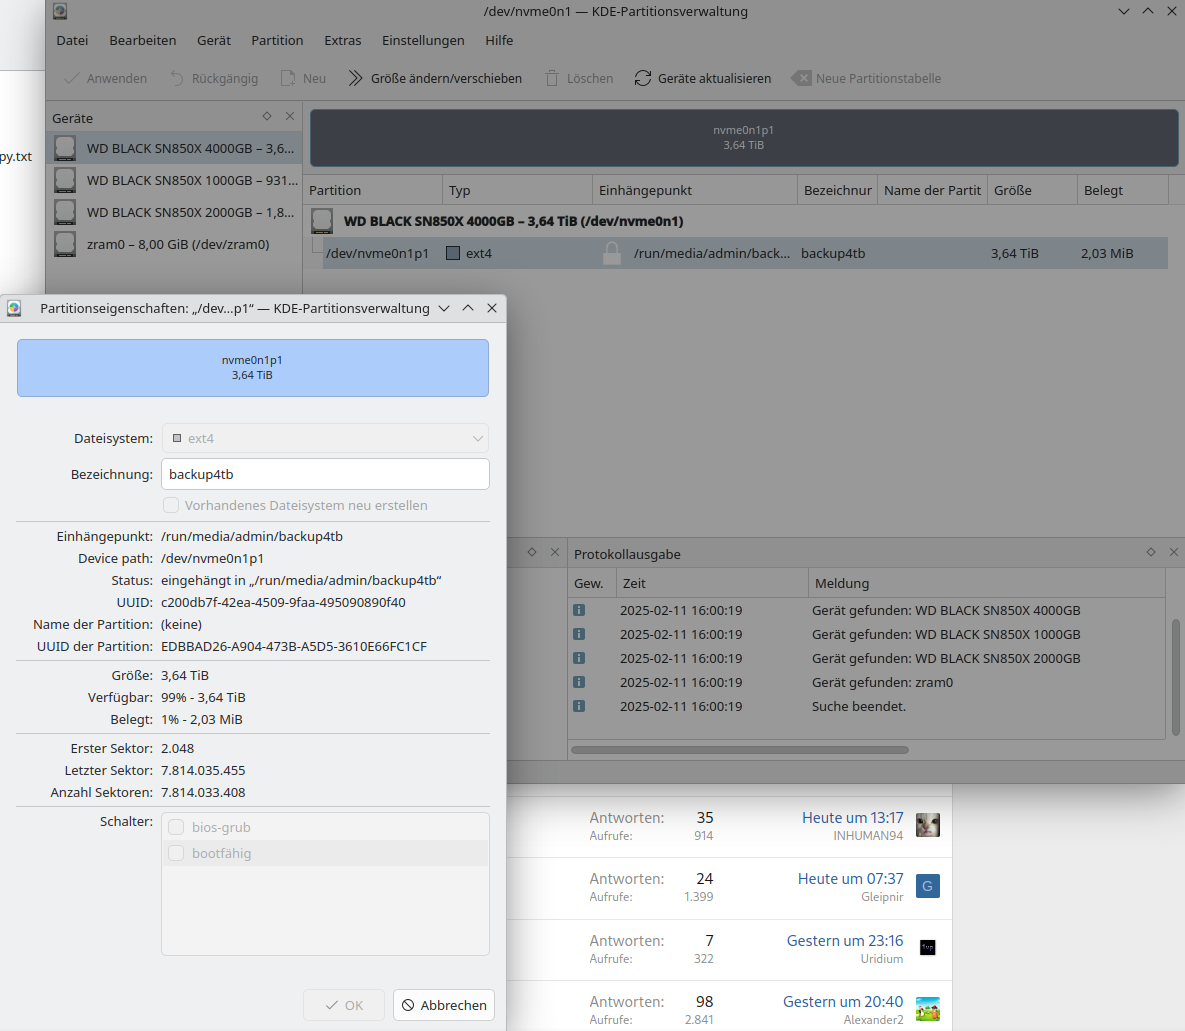1185x1031 pixels.
Task: Open Heute um 13:17 thread link
Action: coord(852,818)
